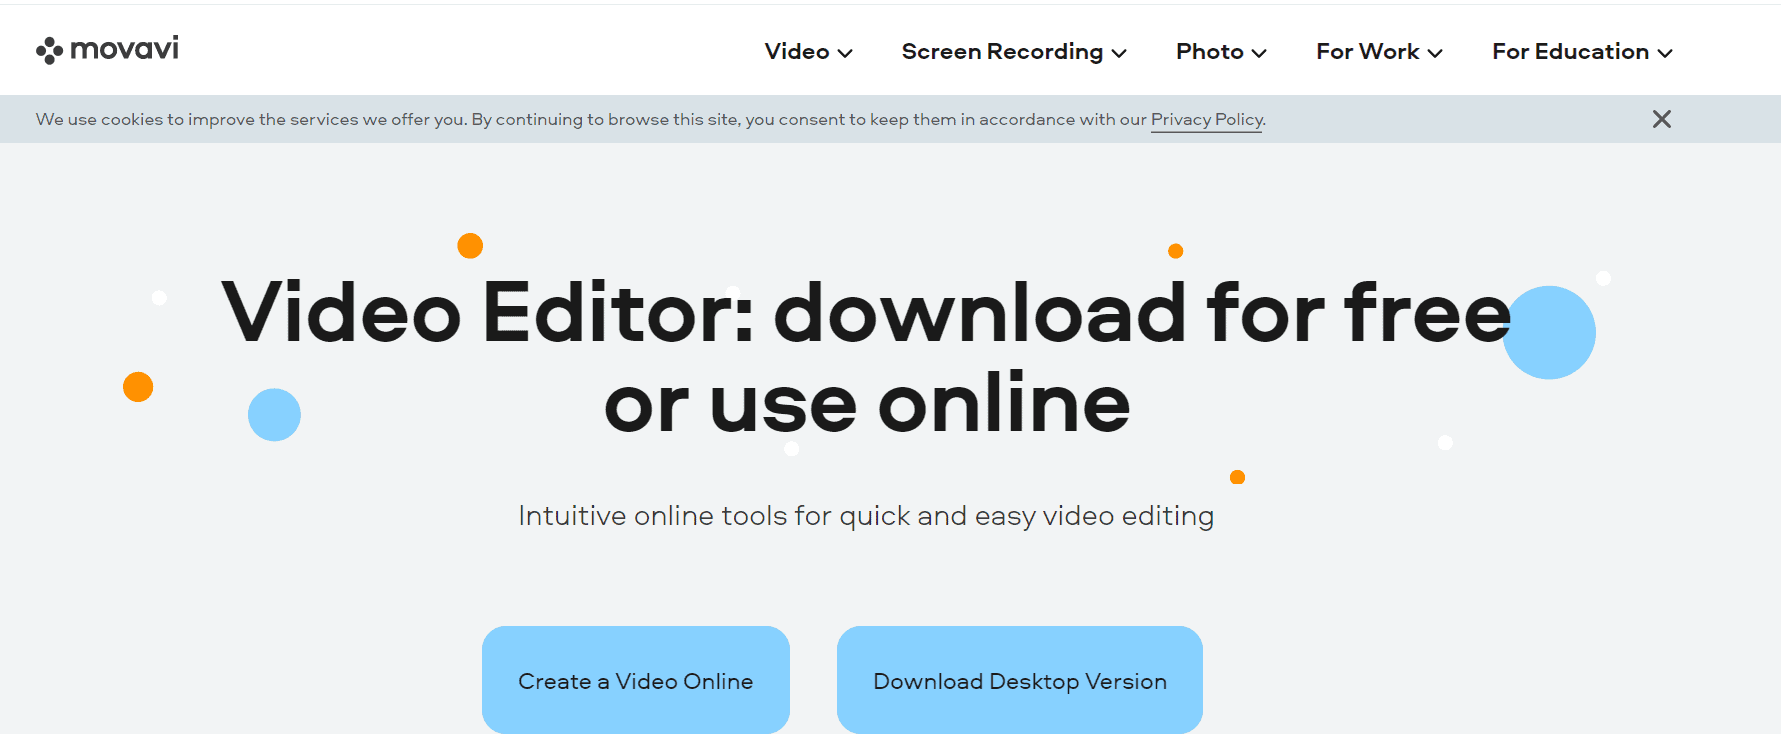Viewport: 1781px width, 734px height.
Task: Open the Photo menu
Action: tap(1221, 51)
